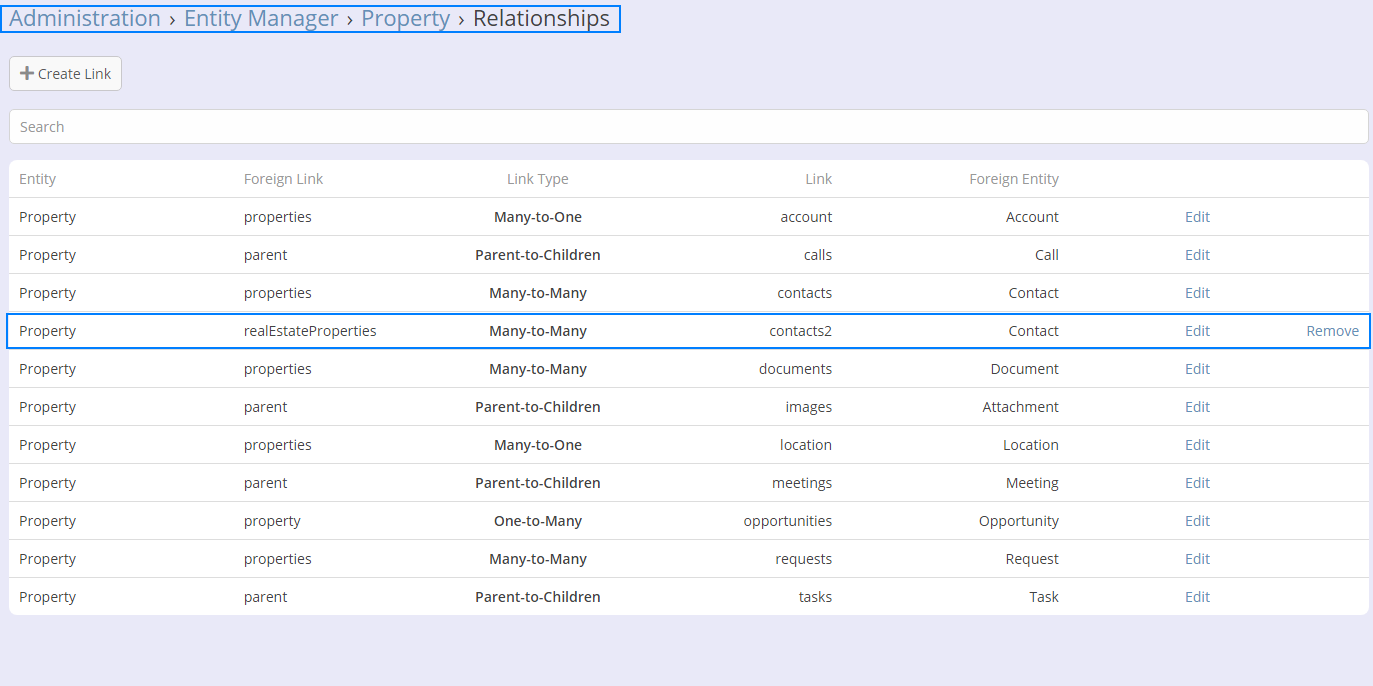Edit the calls relationship

click(x=1197, y=255)
